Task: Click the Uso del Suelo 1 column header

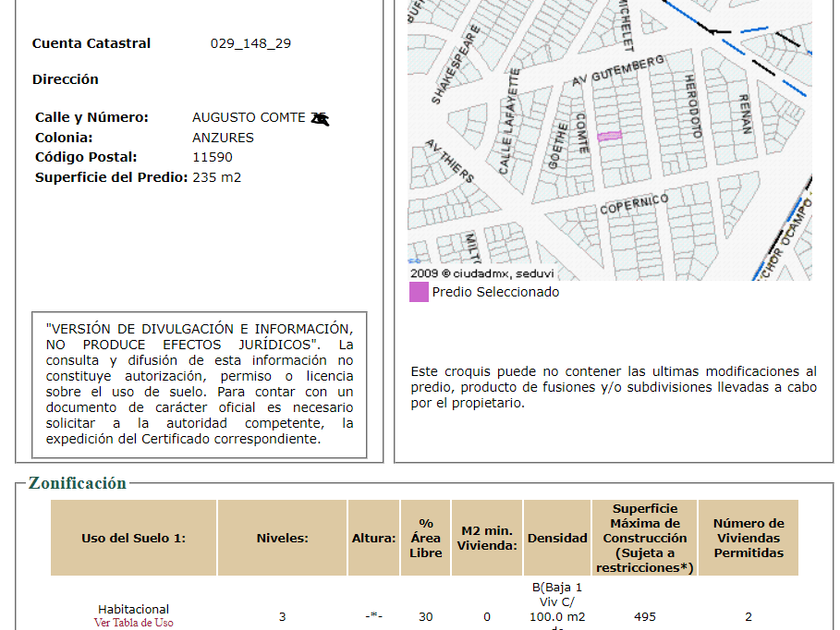Action: [x=133, y=538]
